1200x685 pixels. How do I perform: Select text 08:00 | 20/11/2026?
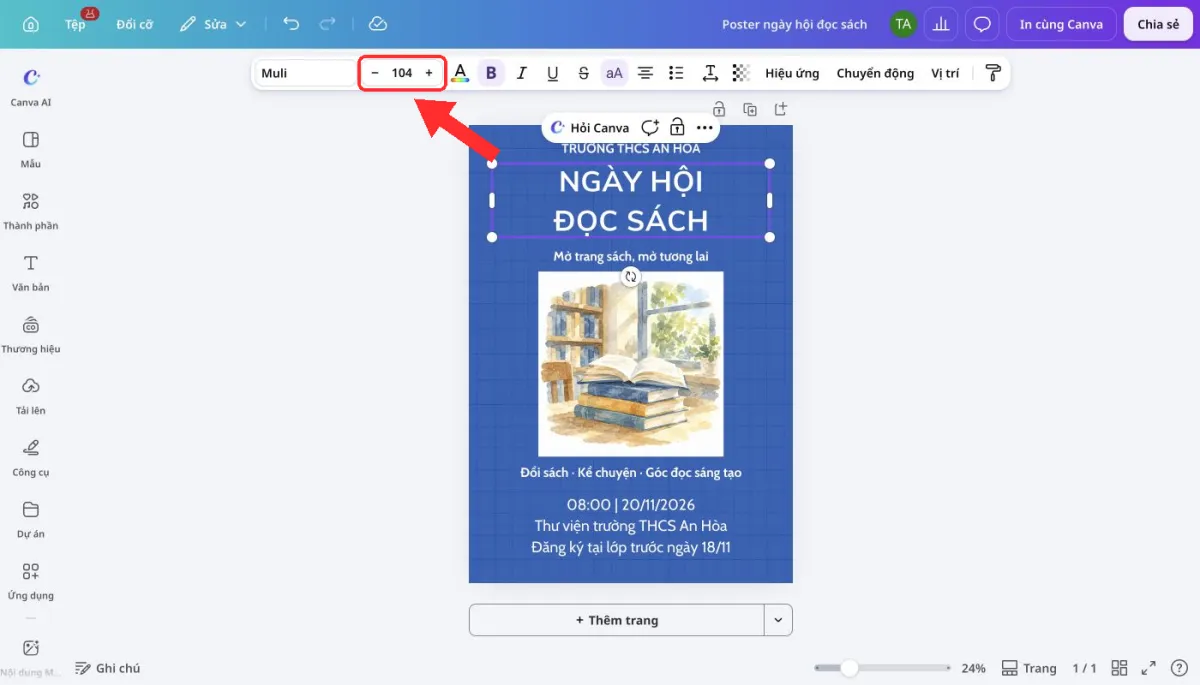(x=630, y=505)
